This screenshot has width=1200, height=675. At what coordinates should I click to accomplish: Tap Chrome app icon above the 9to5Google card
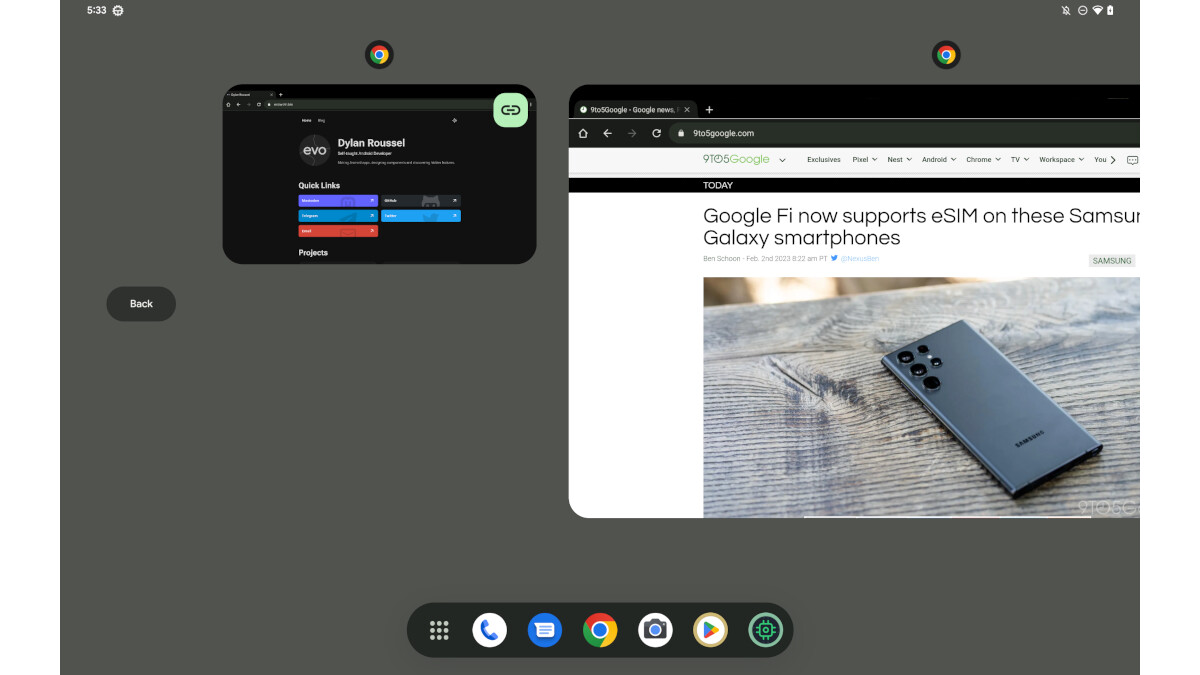click(946, 55)
